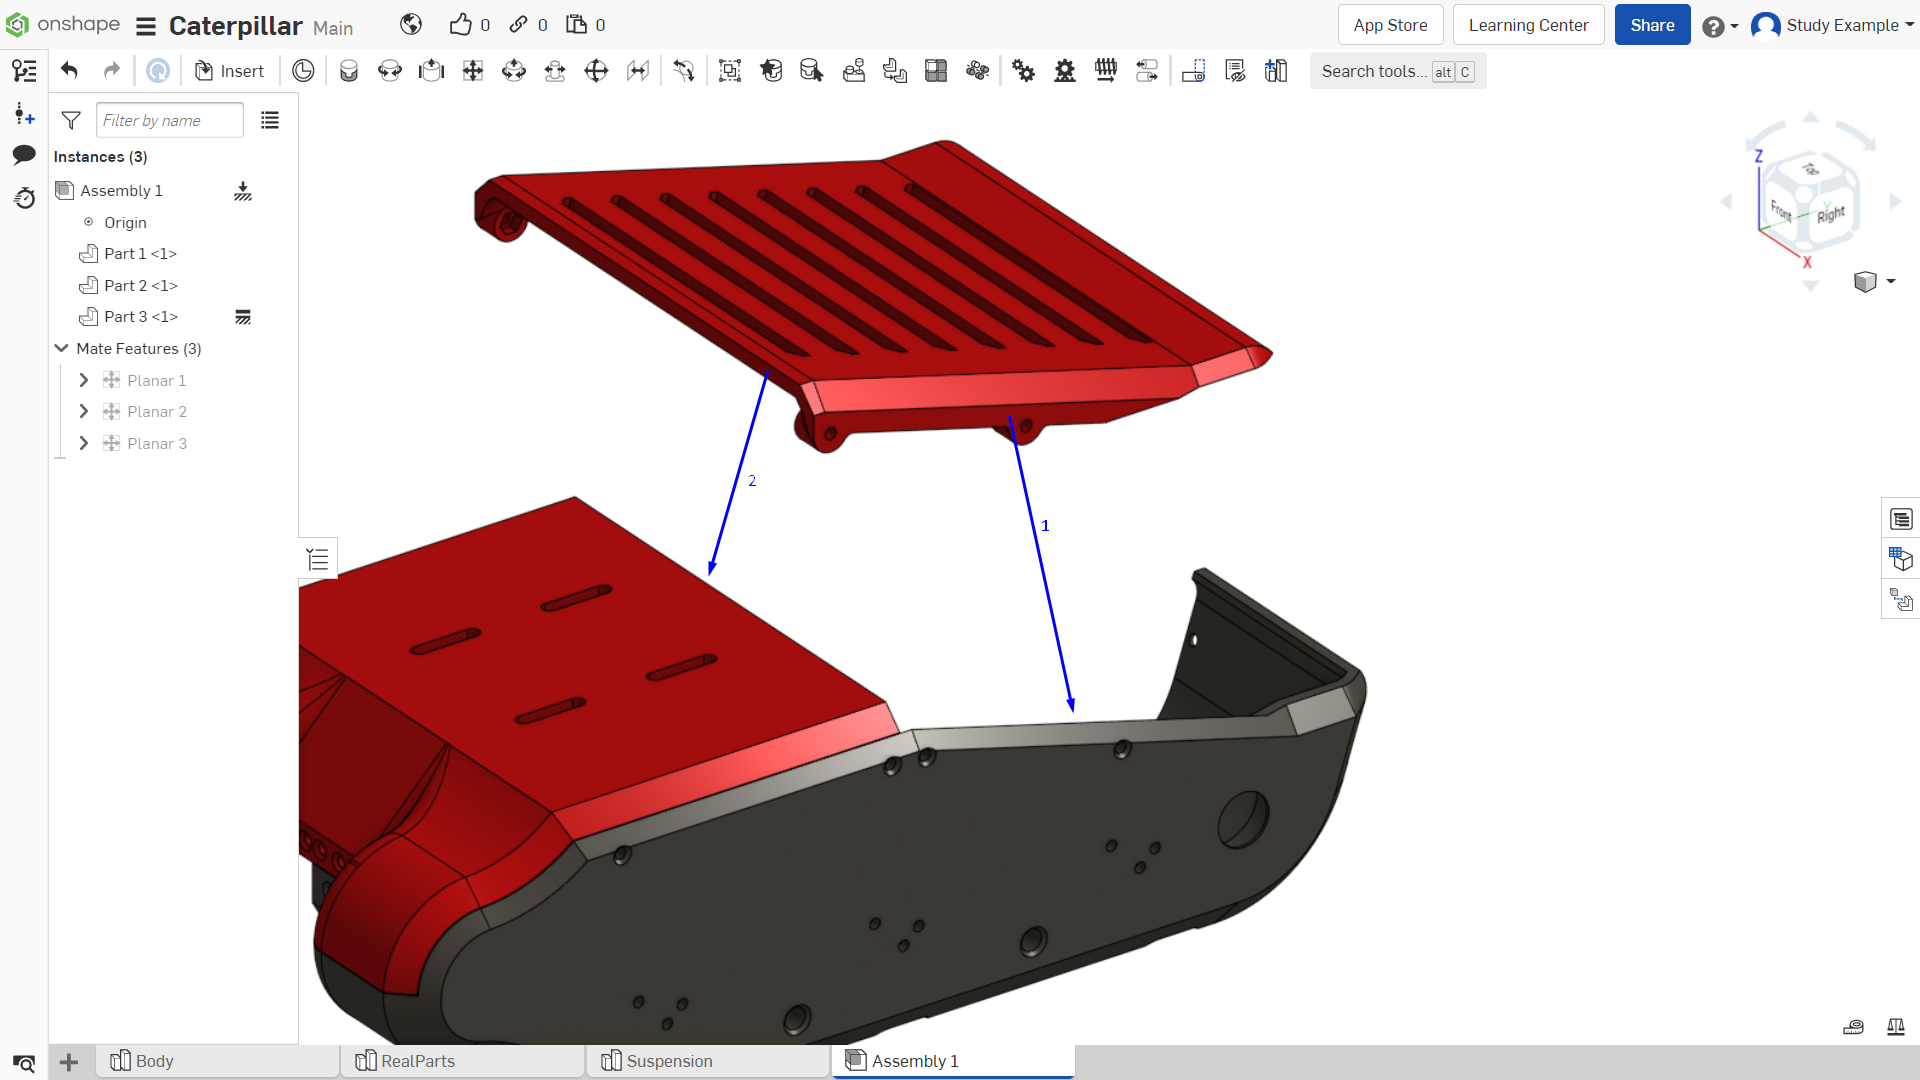The width and height of the screenshot is (1920, 1080).
Task: Click the Insert parts button
Action: pyautogui.click(x=229, y=70)
